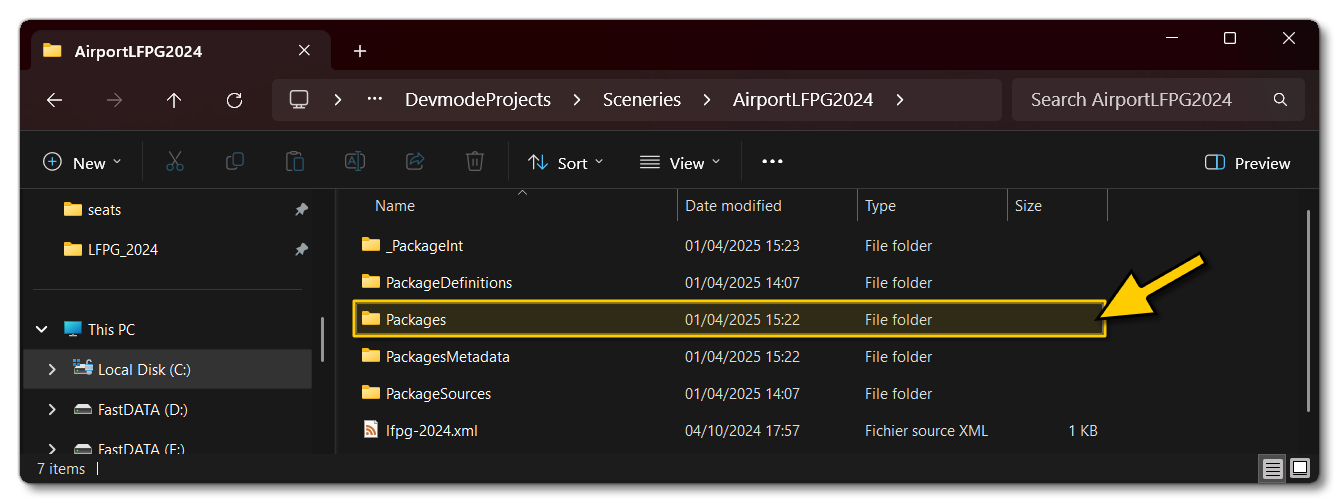The width and height of the screenshot is (1339, 503).
Task: Click the Cut scissors icon
Action: [x=175, y=162]
